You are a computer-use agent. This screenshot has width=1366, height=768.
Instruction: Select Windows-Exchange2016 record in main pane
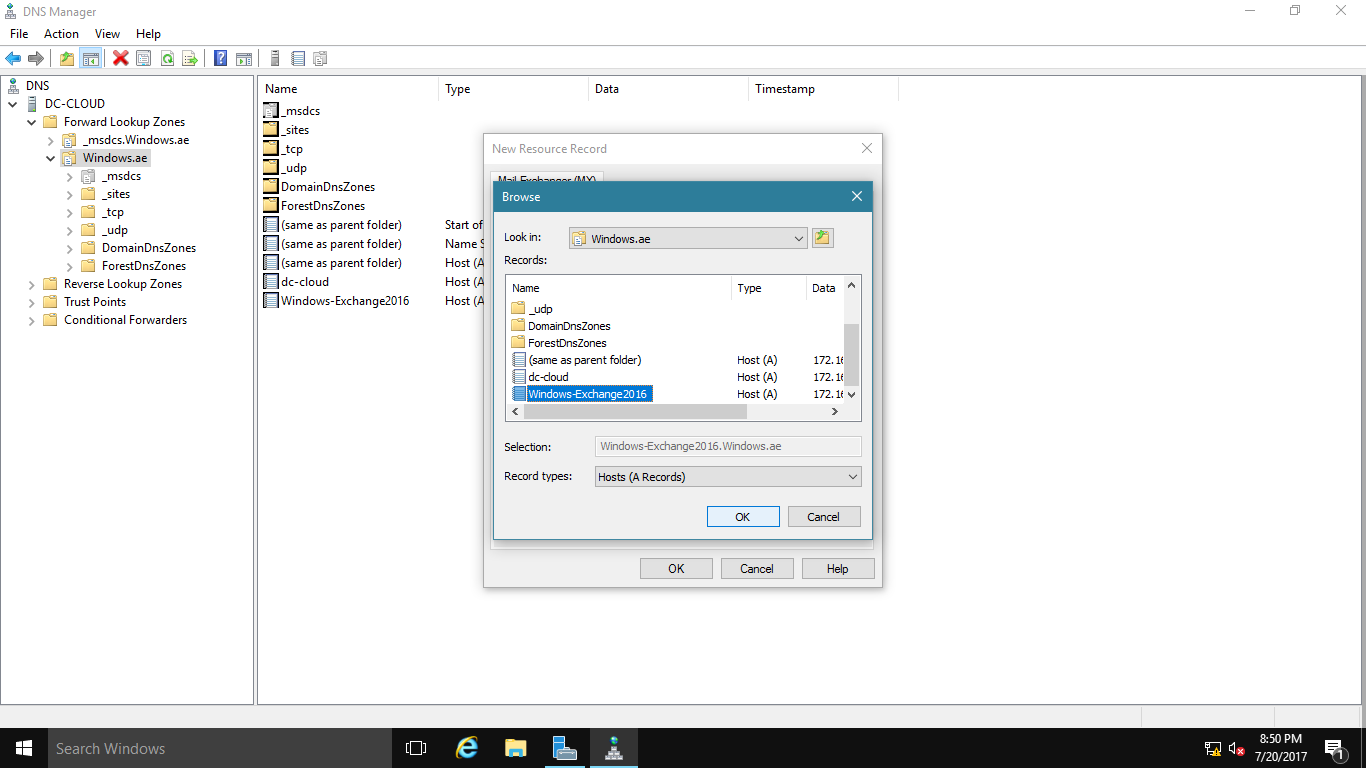pos(346,301)
